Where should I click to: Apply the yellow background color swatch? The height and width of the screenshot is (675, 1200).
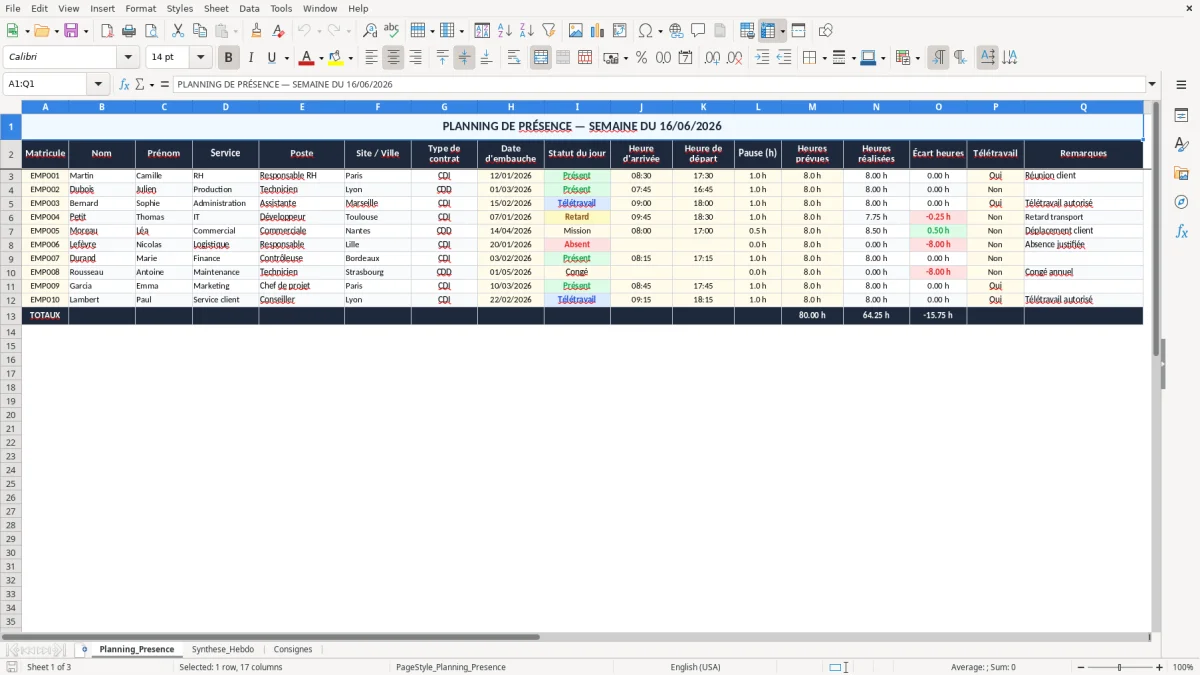click(x=336, y=58)
